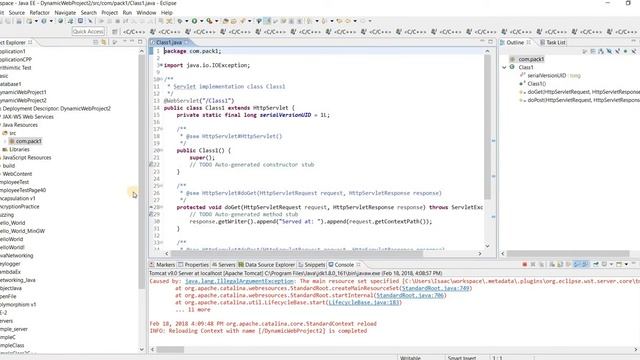Viewport: 640px width, 360px height.
Task: Terminate the running Tomcat server in Console
Action: pos(524,264)
